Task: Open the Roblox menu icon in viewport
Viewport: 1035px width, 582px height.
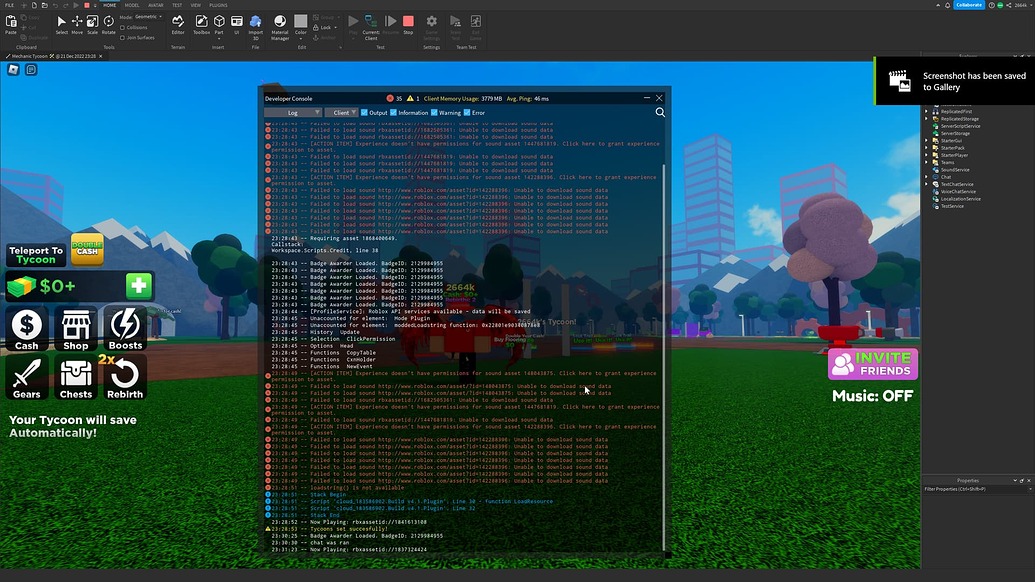Action: point(13,69)
